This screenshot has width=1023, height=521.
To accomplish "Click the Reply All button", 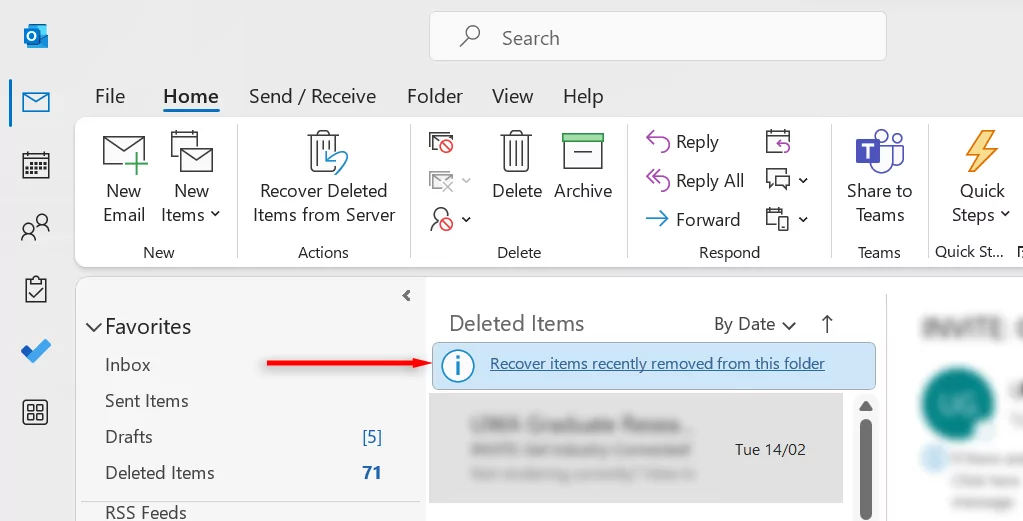I will click(696, 181).
